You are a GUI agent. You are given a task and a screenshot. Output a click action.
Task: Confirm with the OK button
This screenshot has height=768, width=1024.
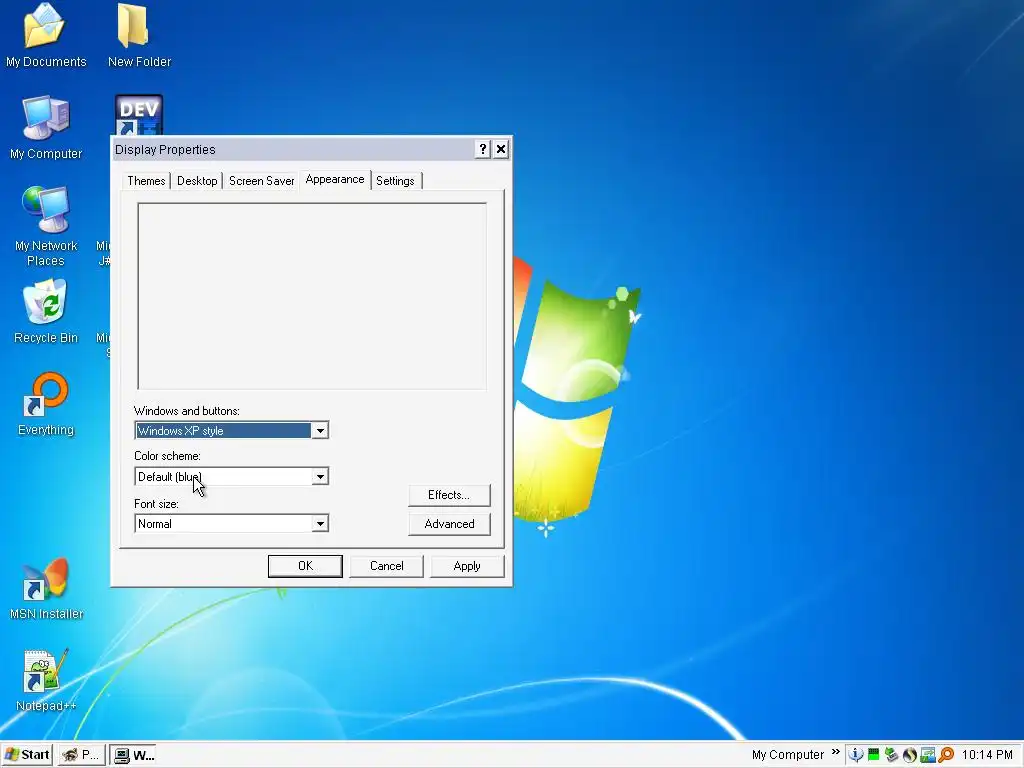(305, 566)
